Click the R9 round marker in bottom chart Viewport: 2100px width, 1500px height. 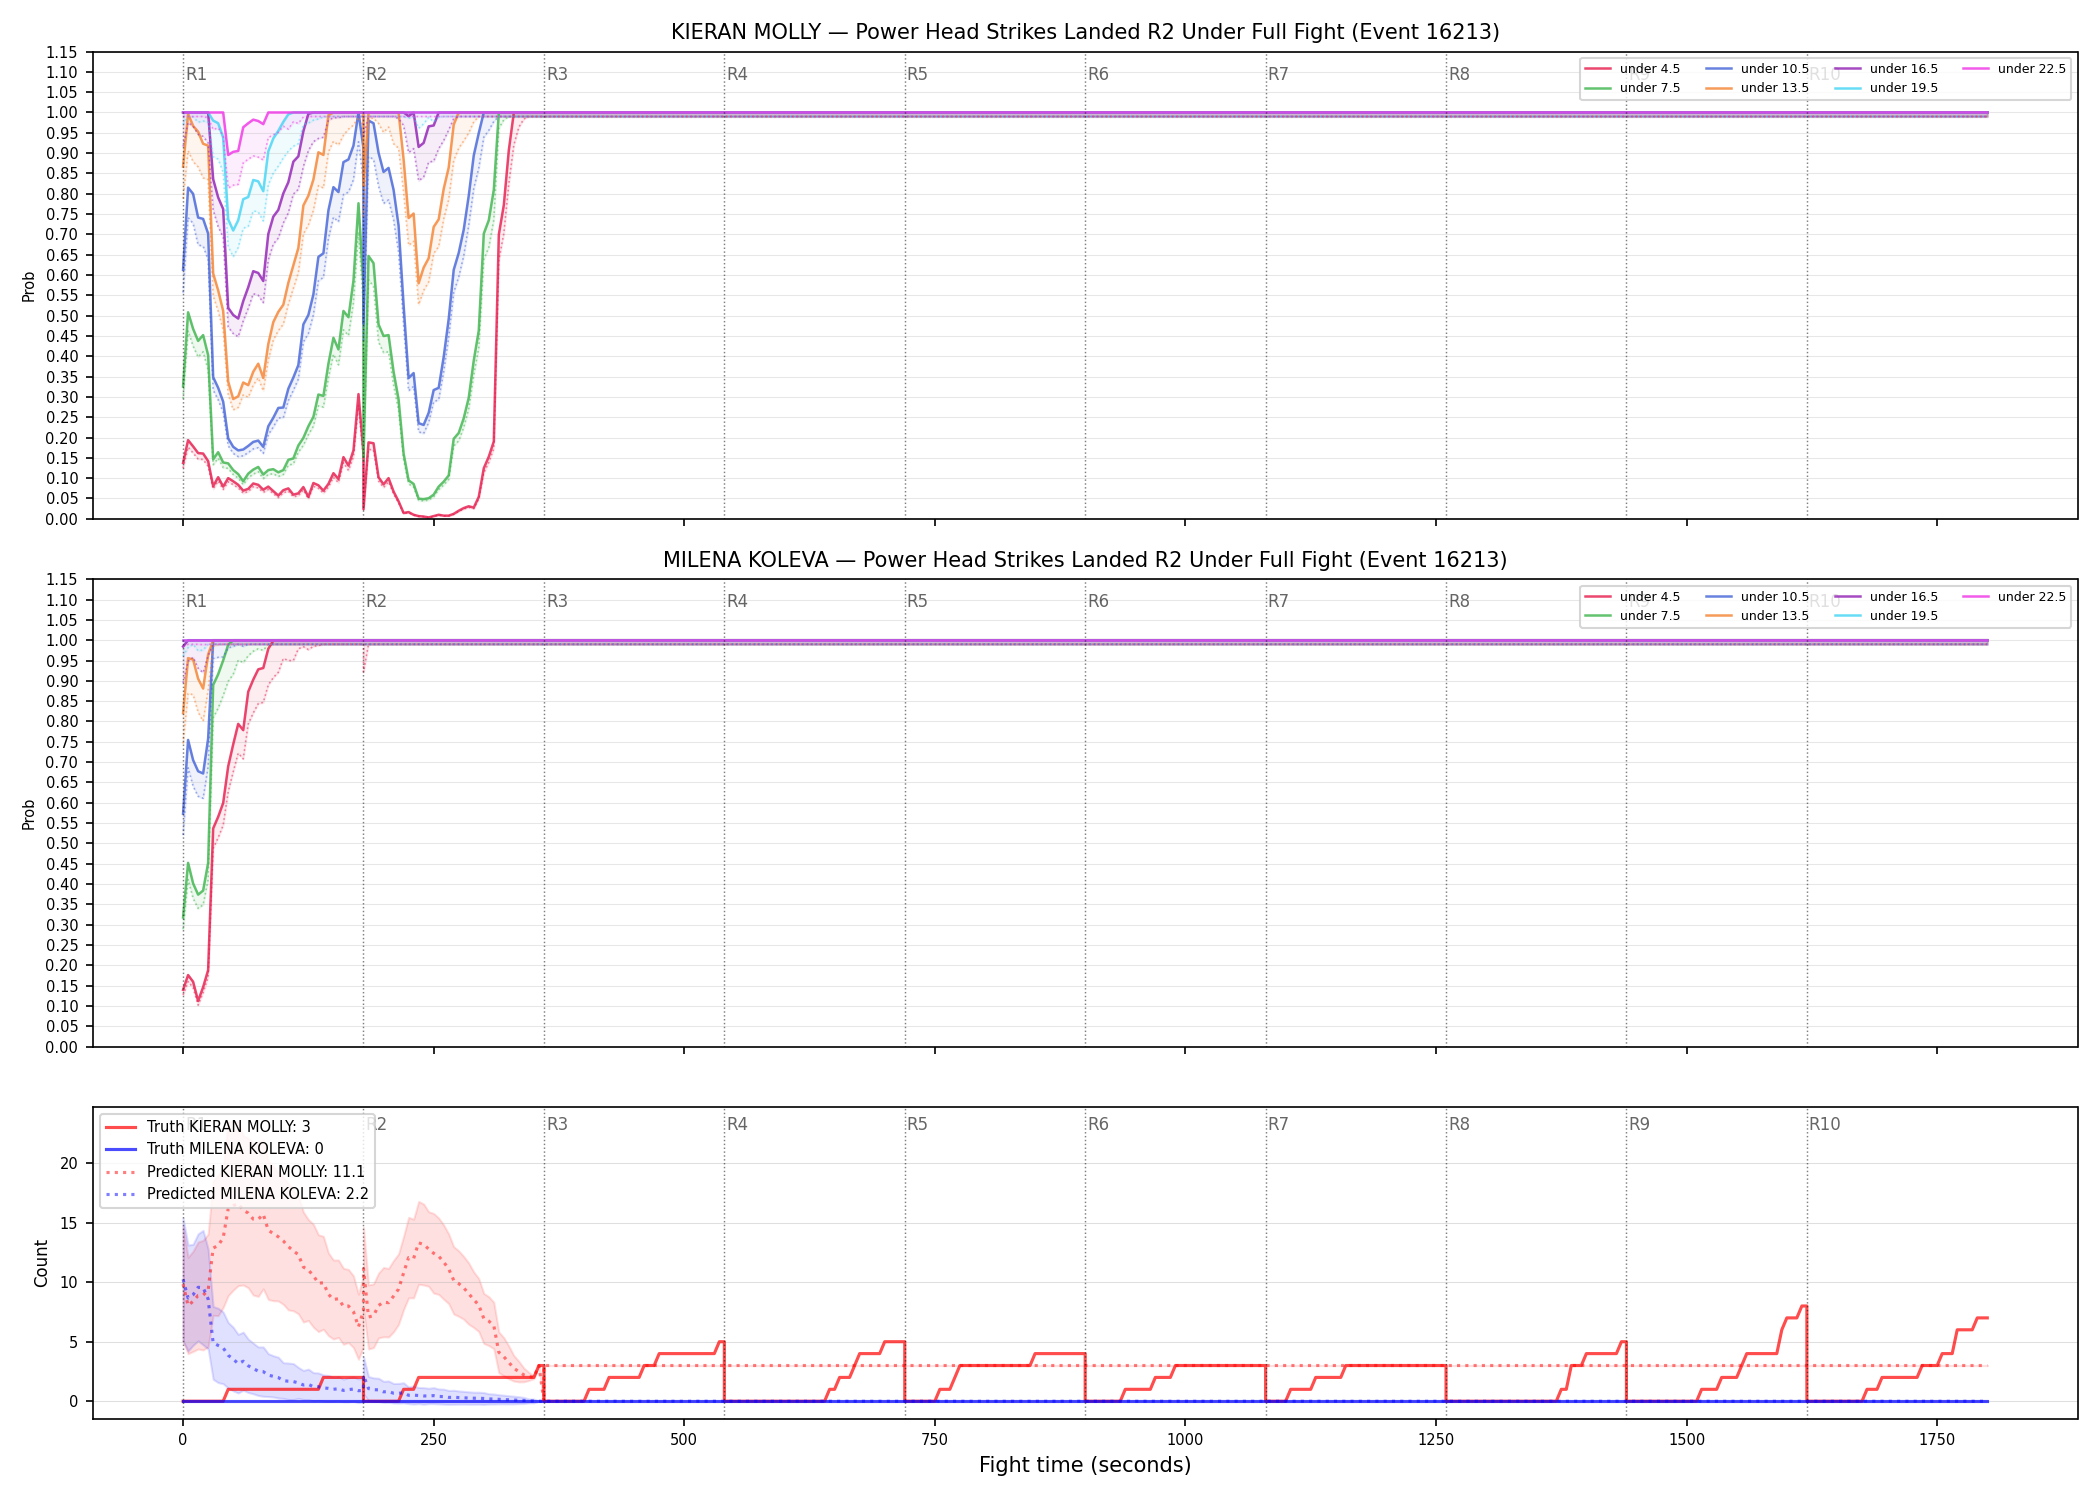1639,1124
